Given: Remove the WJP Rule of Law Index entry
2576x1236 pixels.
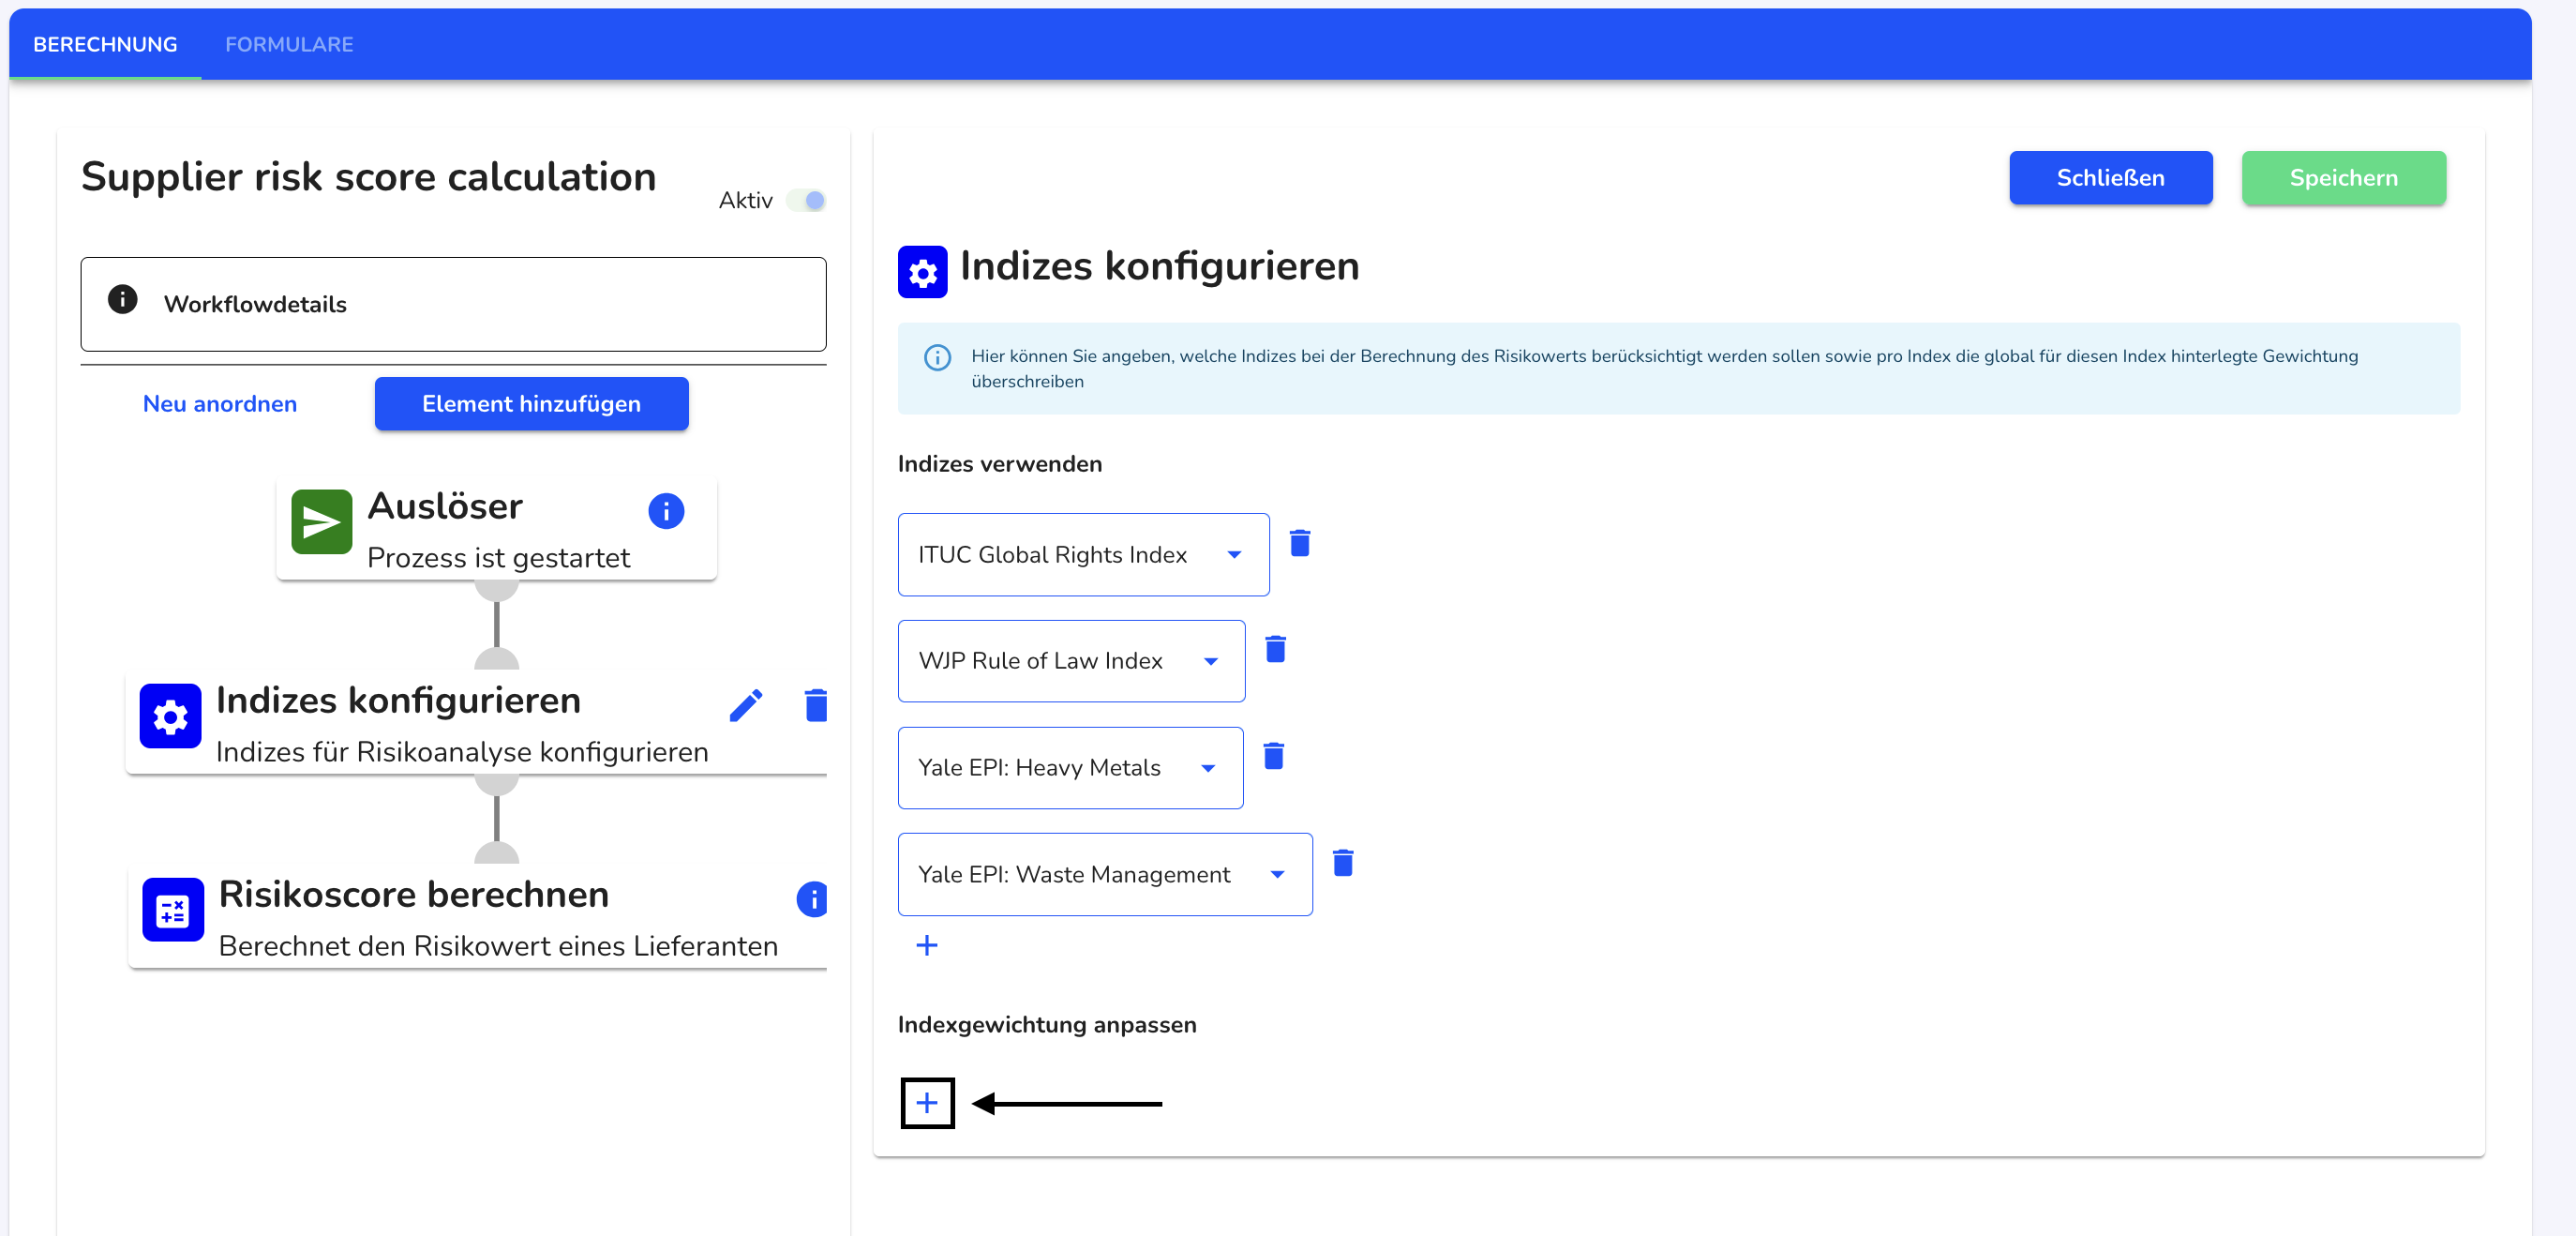Looking at the screenshot, I should tap(1275, 649).
